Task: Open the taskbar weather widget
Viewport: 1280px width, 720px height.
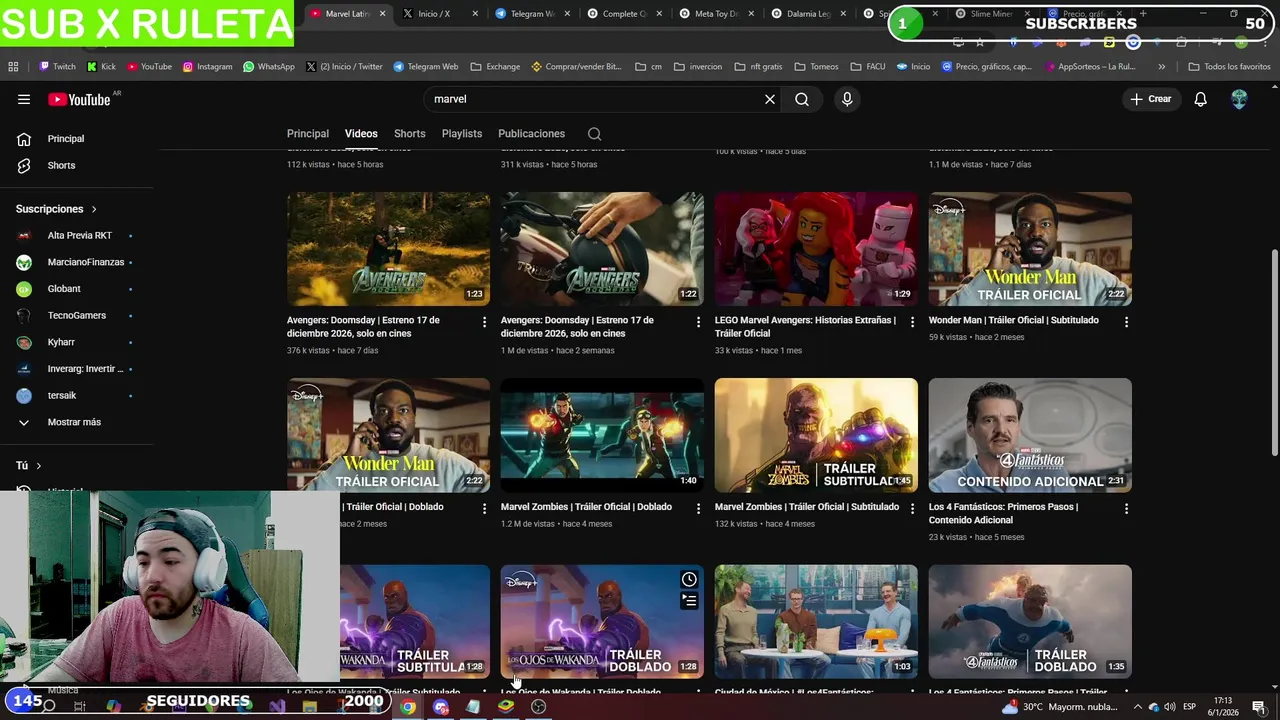Action: coord(1058,707)
